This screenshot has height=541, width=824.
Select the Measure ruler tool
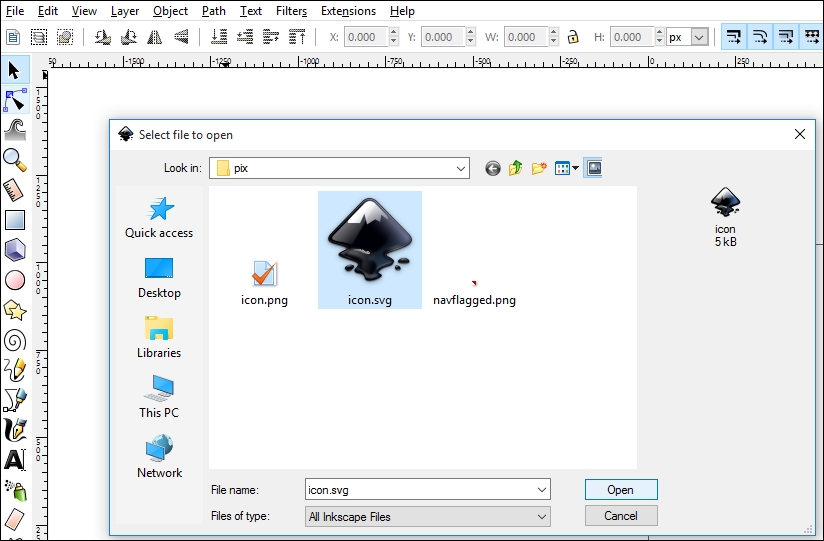coord(15,190)
